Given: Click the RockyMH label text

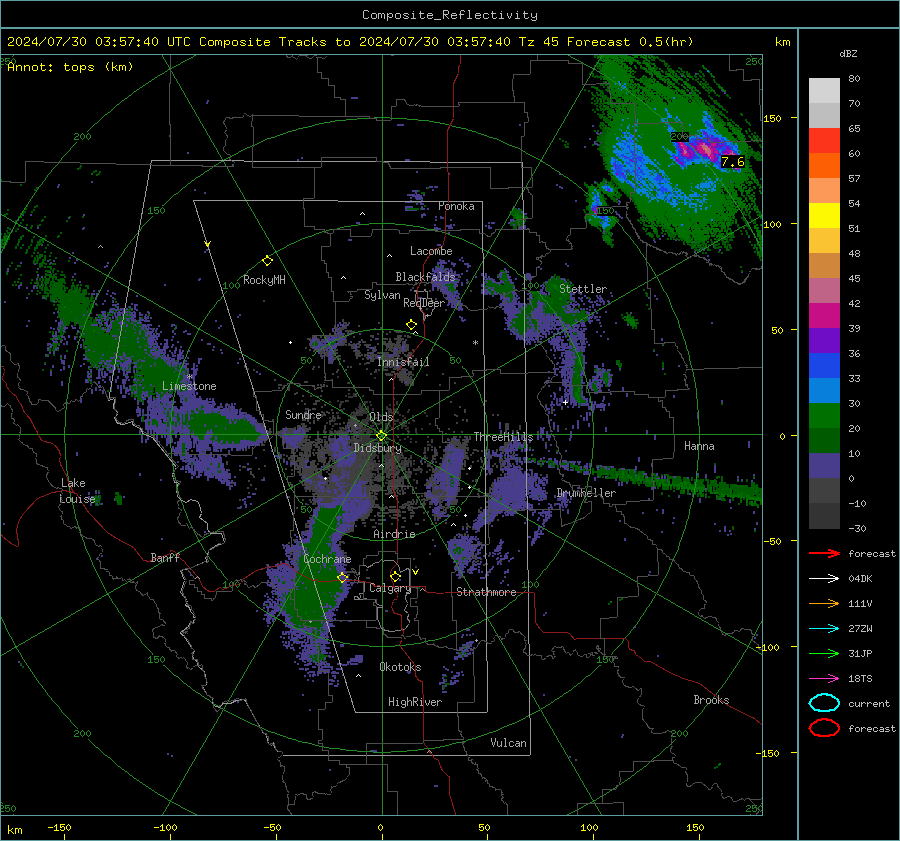Looking at the screenshot, I should tap(264, 280).
